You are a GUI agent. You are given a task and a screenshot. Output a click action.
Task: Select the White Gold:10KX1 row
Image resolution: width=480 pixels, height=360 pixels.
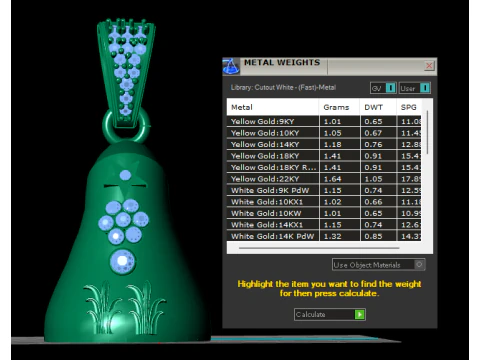point(324,202)
